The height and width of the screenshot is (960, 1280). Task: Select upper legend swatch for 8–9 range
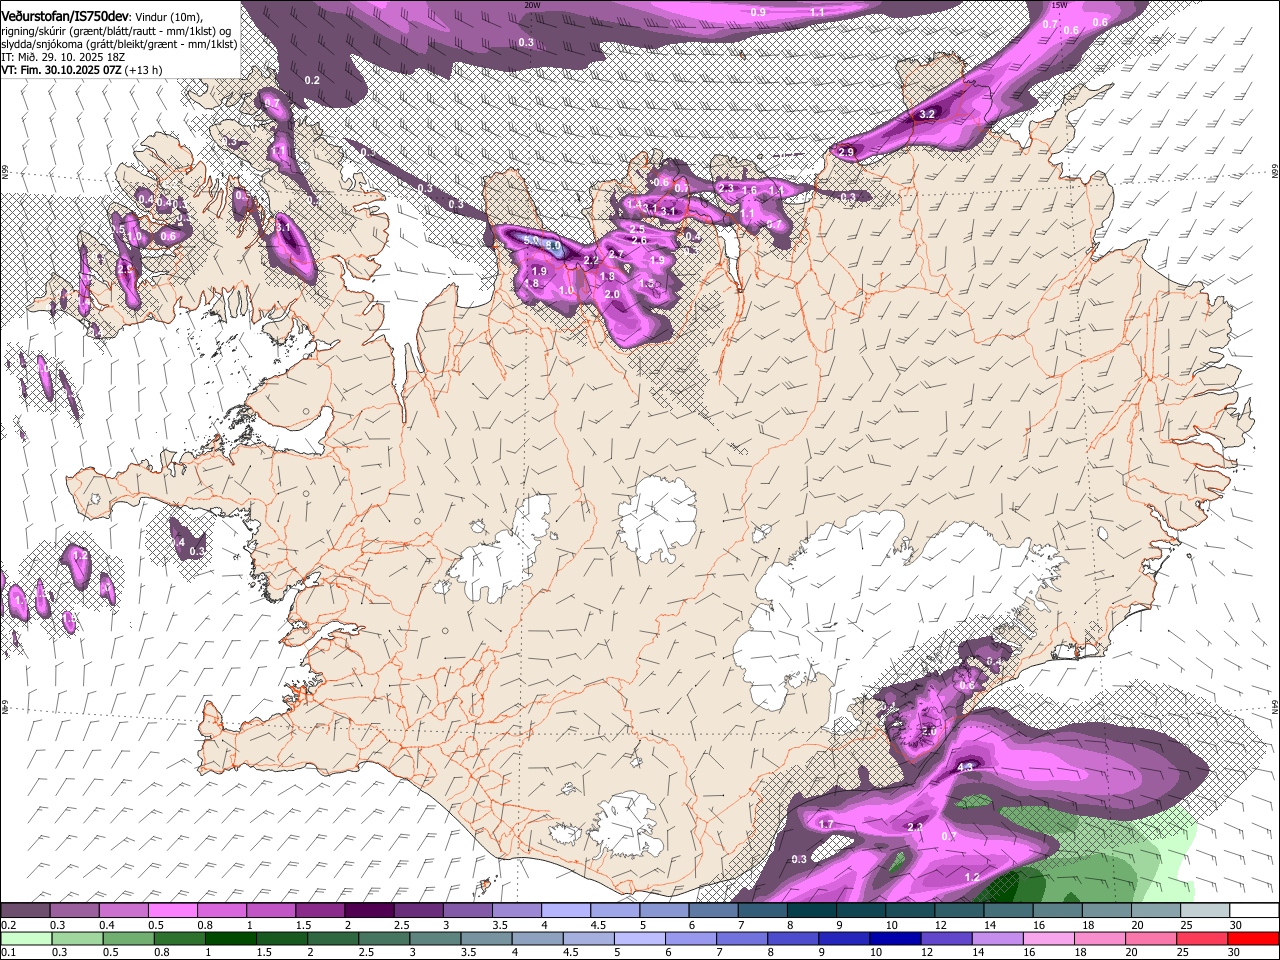(813, 911)
